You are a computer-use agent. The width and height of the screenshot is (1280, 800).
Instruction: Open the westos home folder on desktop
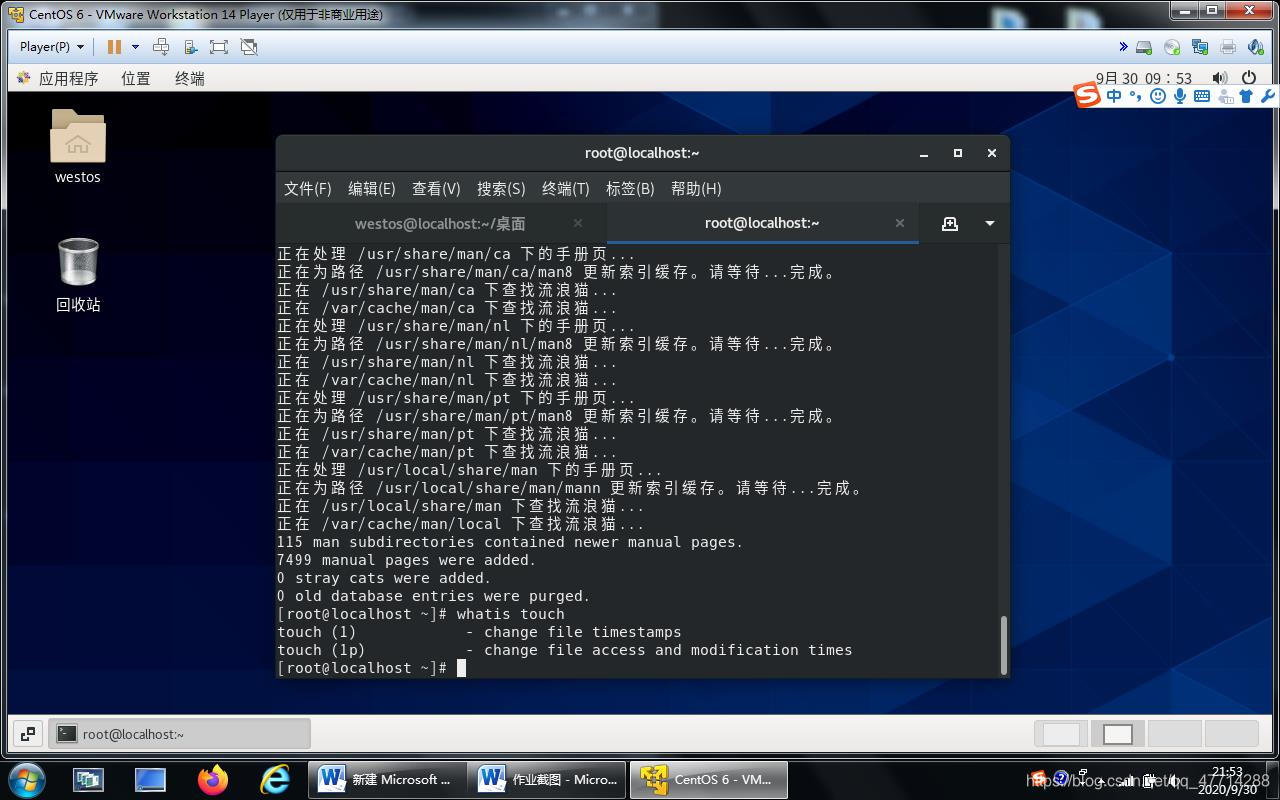pyautogui.click(x=78, y=146)
